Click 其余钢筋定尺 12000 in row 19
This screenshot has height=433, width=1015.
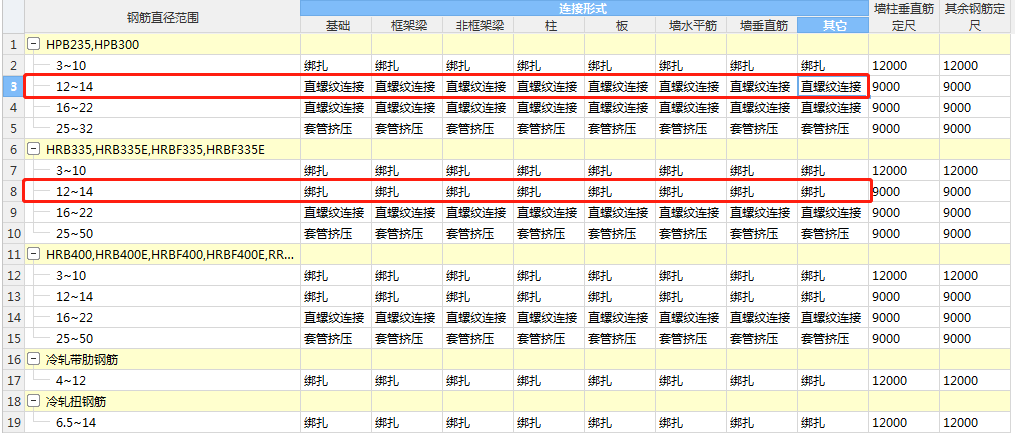(x=977, y=422)
